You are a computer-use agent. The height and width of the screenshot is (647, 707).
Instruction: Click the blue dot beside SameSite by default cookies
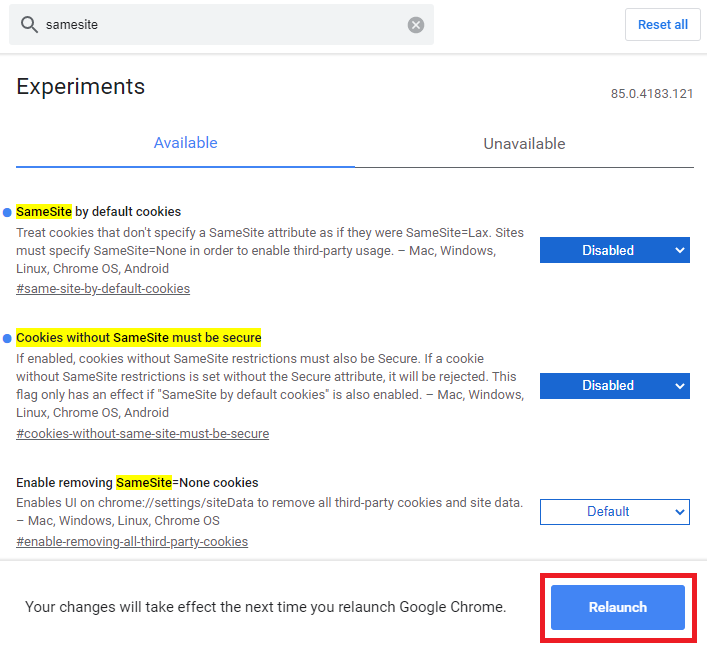coord(7,212)
